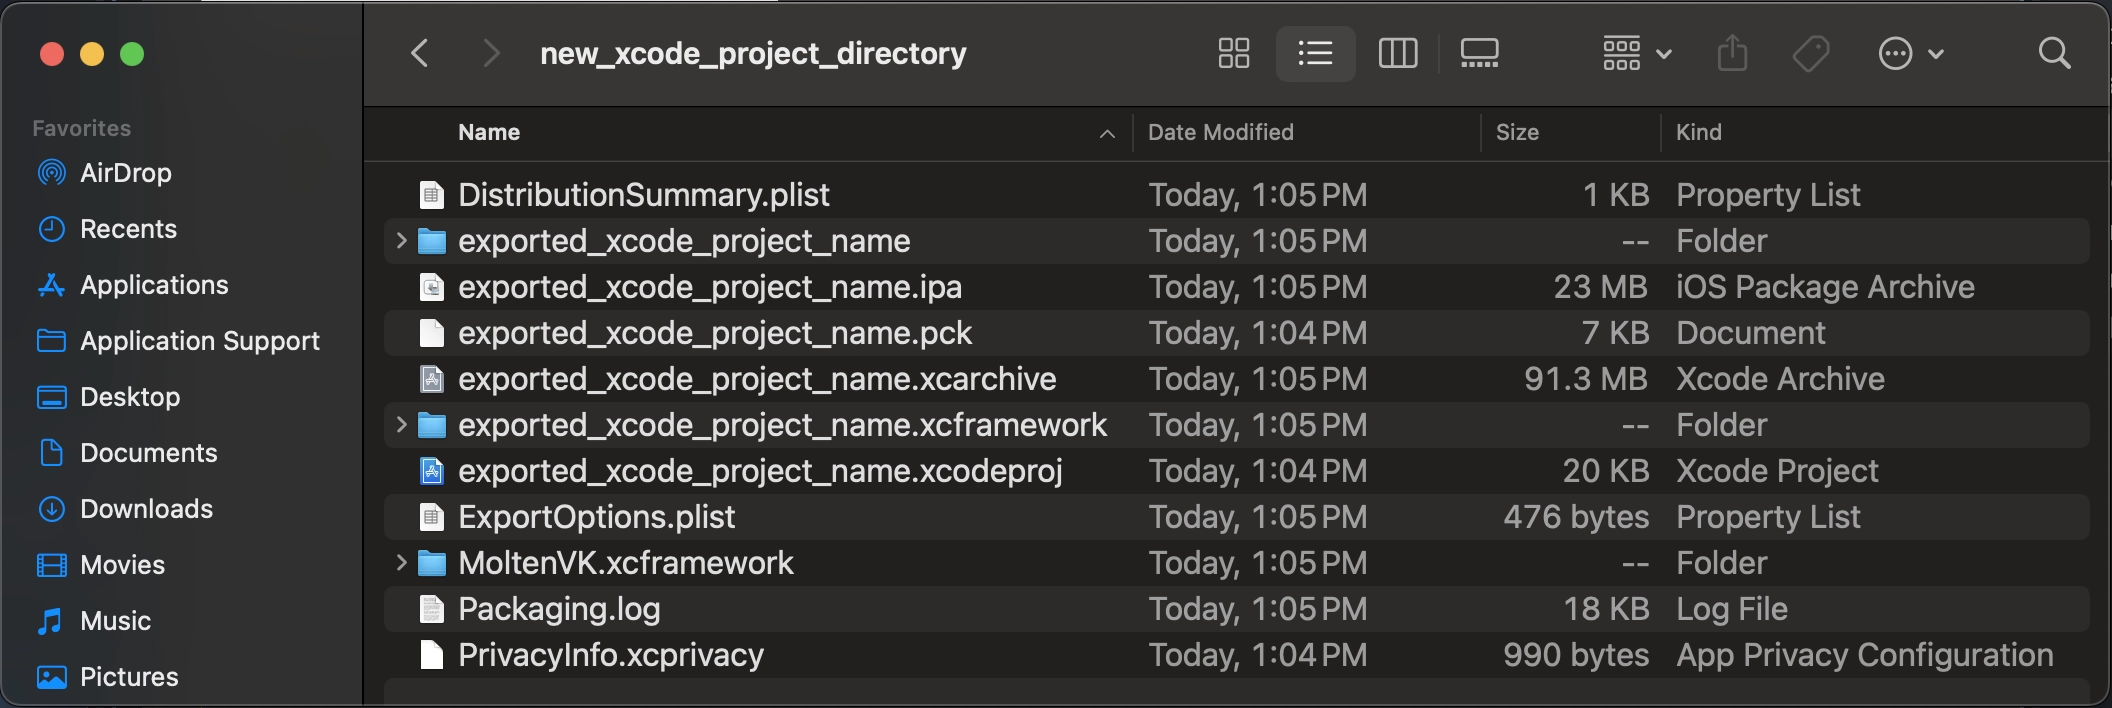Sort by the Name column header

[489, 133]
